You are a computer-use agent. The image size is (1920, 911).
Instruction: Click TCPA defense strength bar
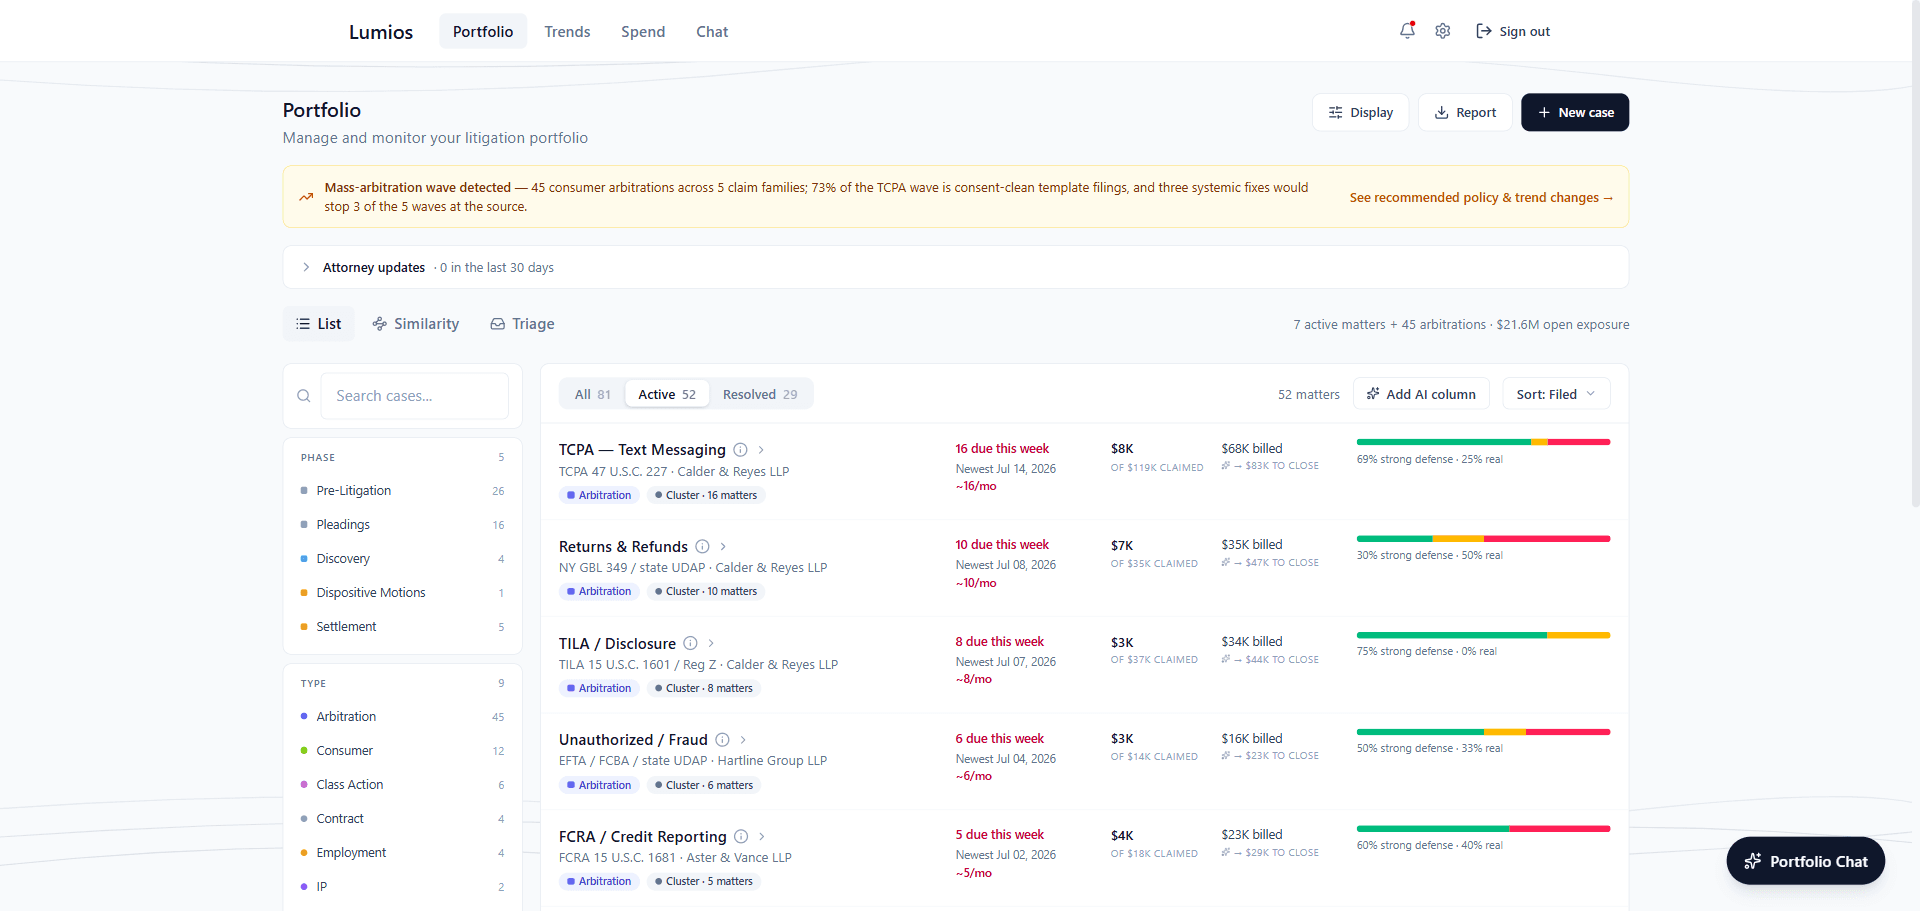point(1483,442)
